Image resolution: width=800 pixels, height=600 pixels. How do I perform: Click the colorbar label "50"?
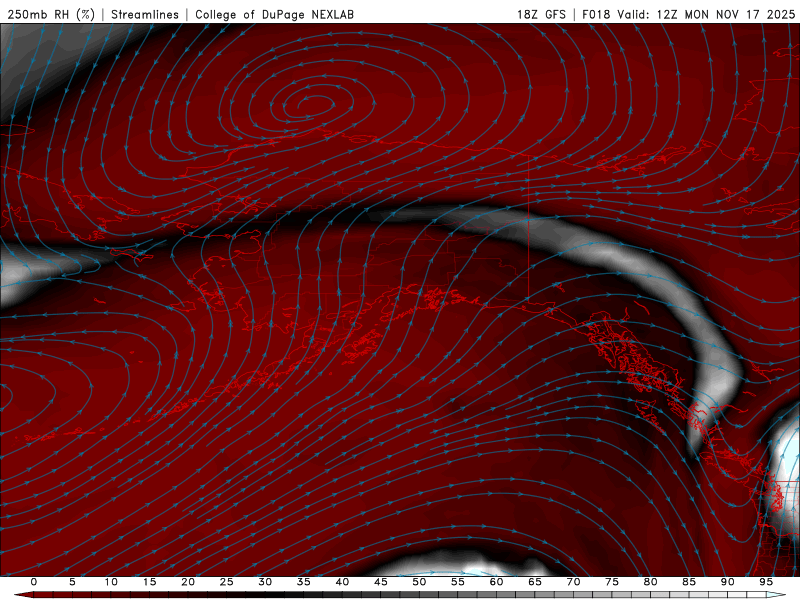coord(419,582)
